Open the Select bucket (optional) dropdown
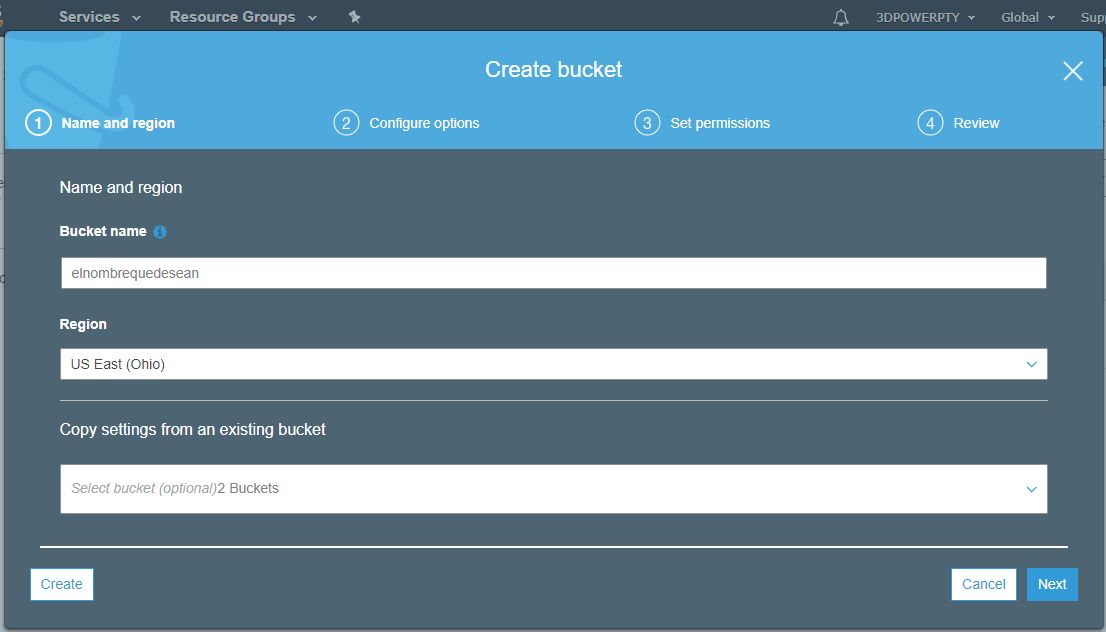 [554, 489]
